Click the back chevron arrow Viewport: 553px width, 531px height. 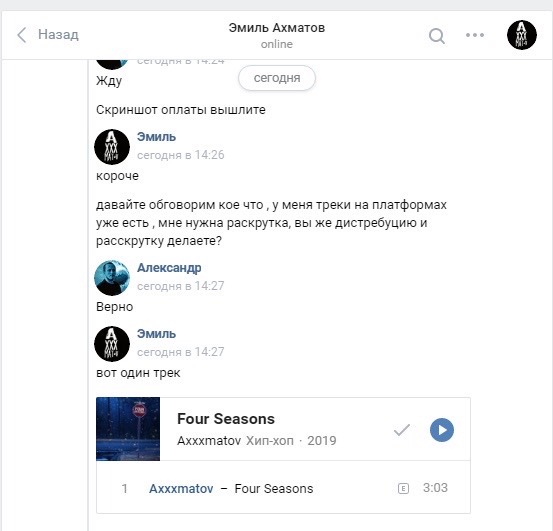(x=22, y=35)
